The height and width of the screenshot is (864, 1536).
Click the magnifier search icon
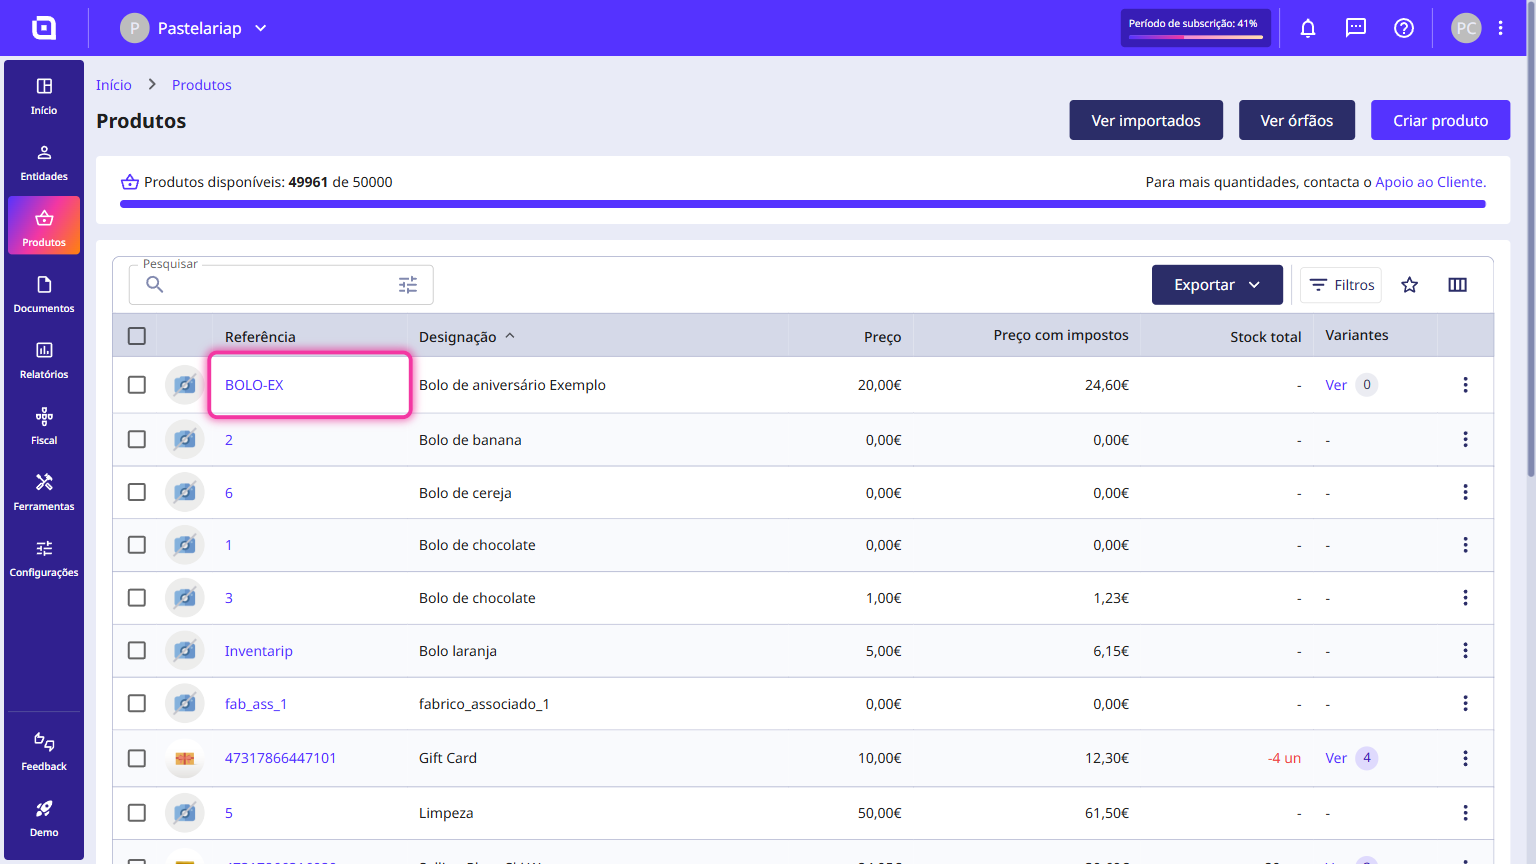[155, 285]
